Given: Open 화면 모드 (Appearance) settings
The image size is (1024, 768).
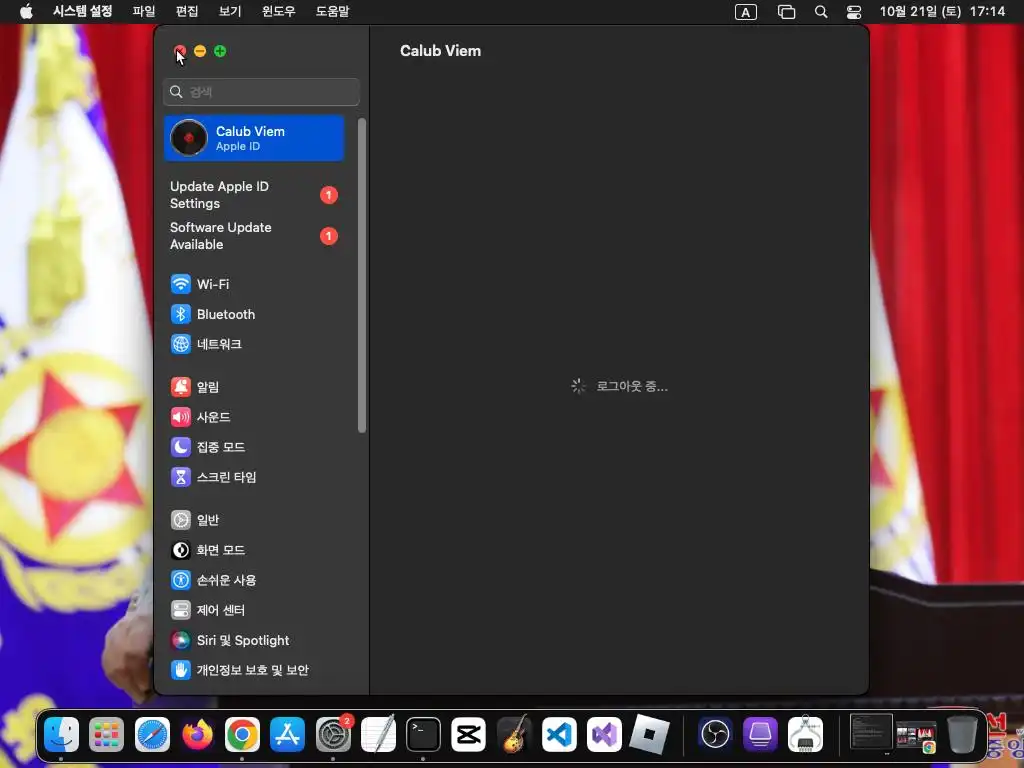Looking at the screenshot, I should pos(254,550).
